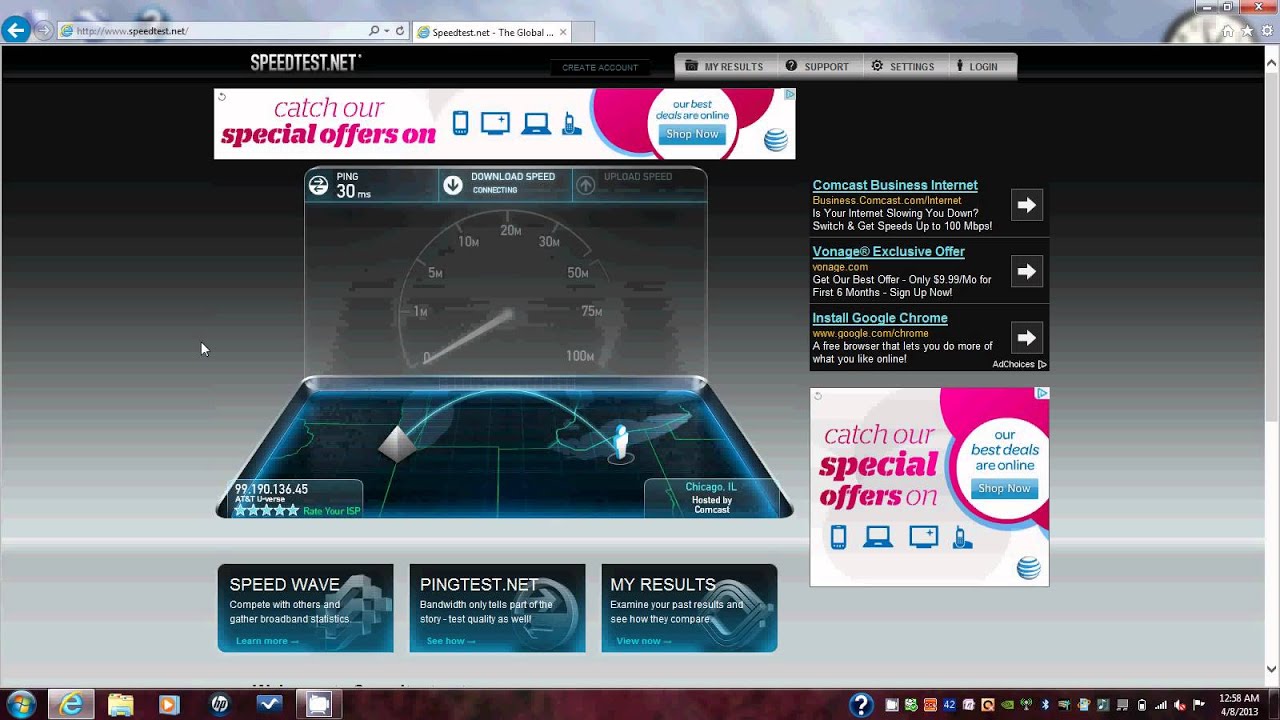Click the IE Home icon

[1228, 31]
